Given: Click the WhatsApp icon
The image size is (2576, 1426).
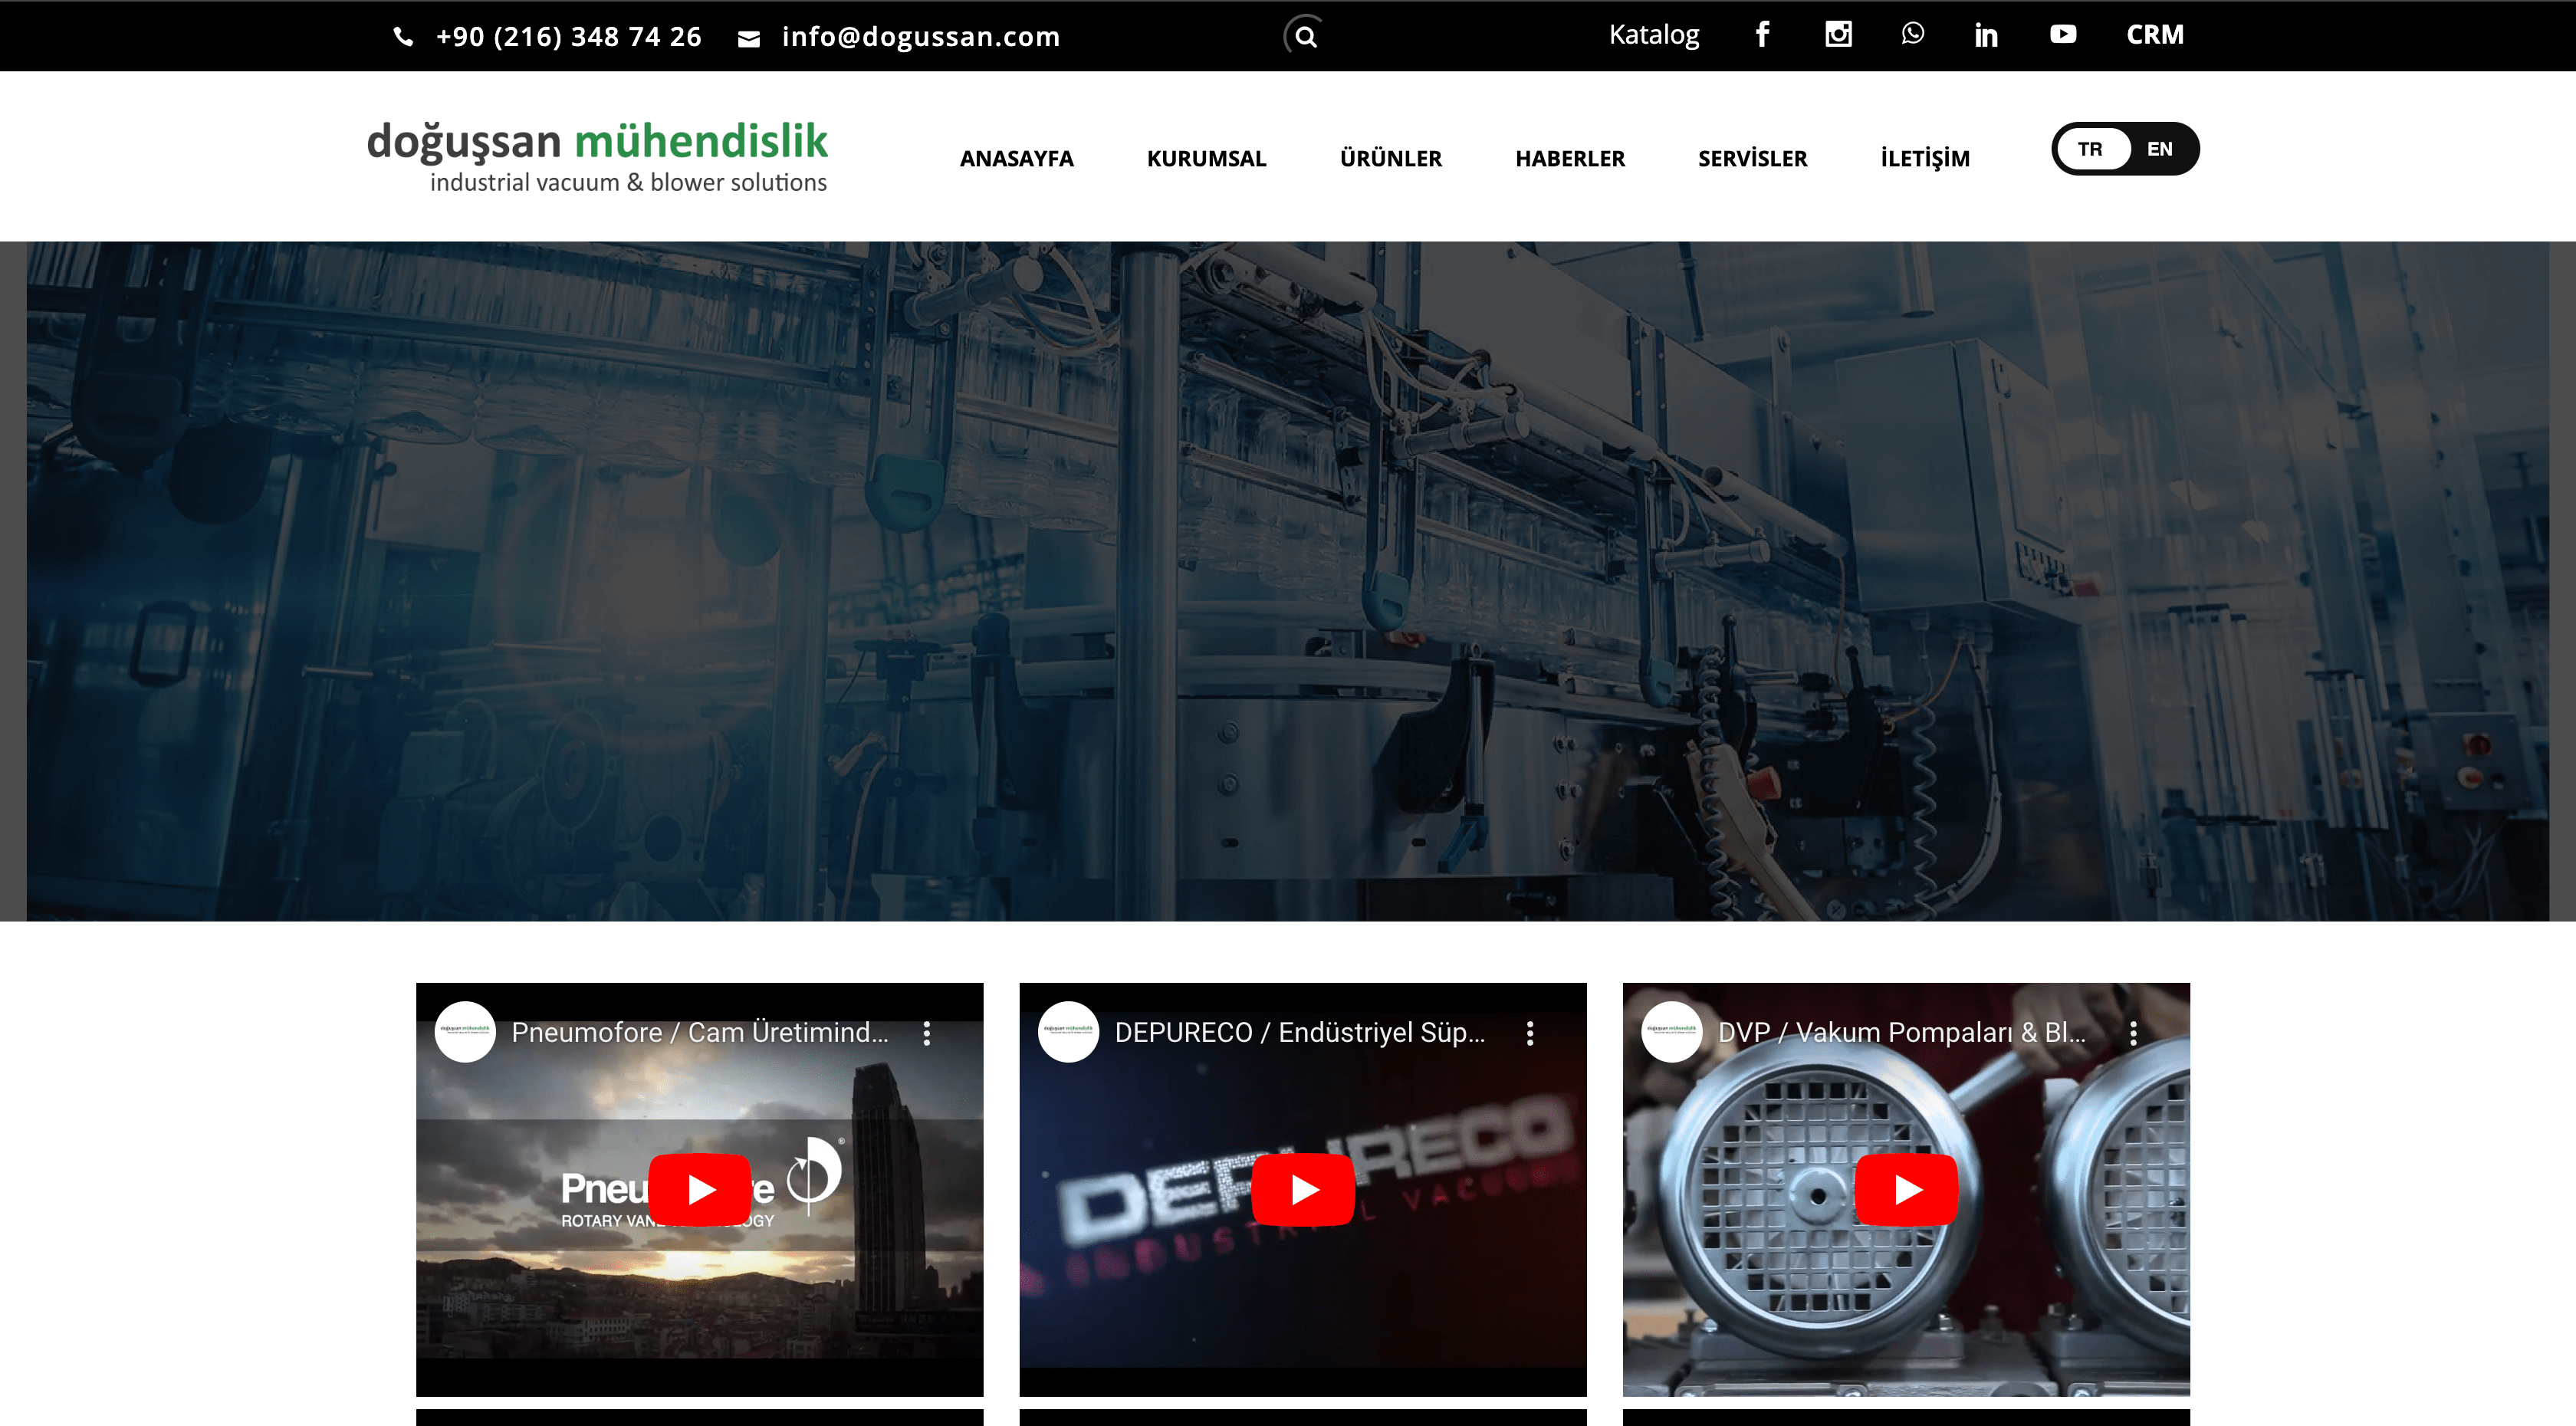Looking at the screenshot, I should tap(1912, 34).
